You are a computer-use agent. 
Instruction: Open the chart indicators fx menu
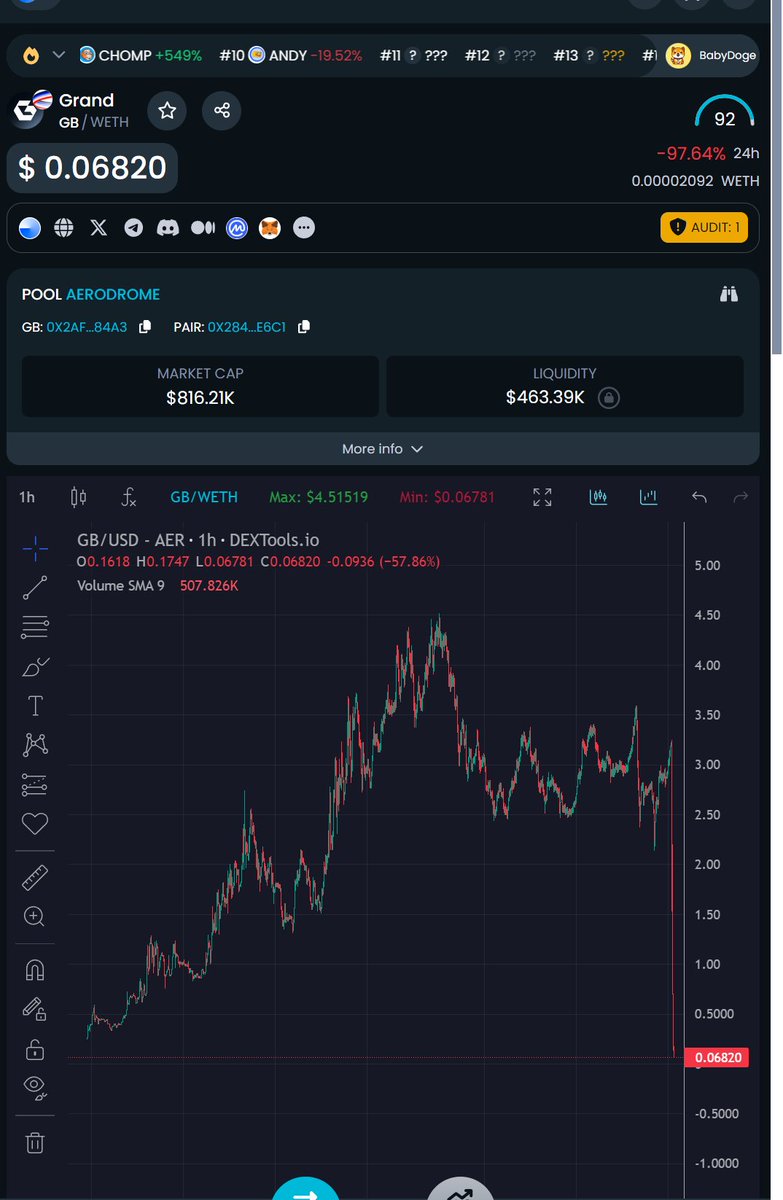click(129, 497)
